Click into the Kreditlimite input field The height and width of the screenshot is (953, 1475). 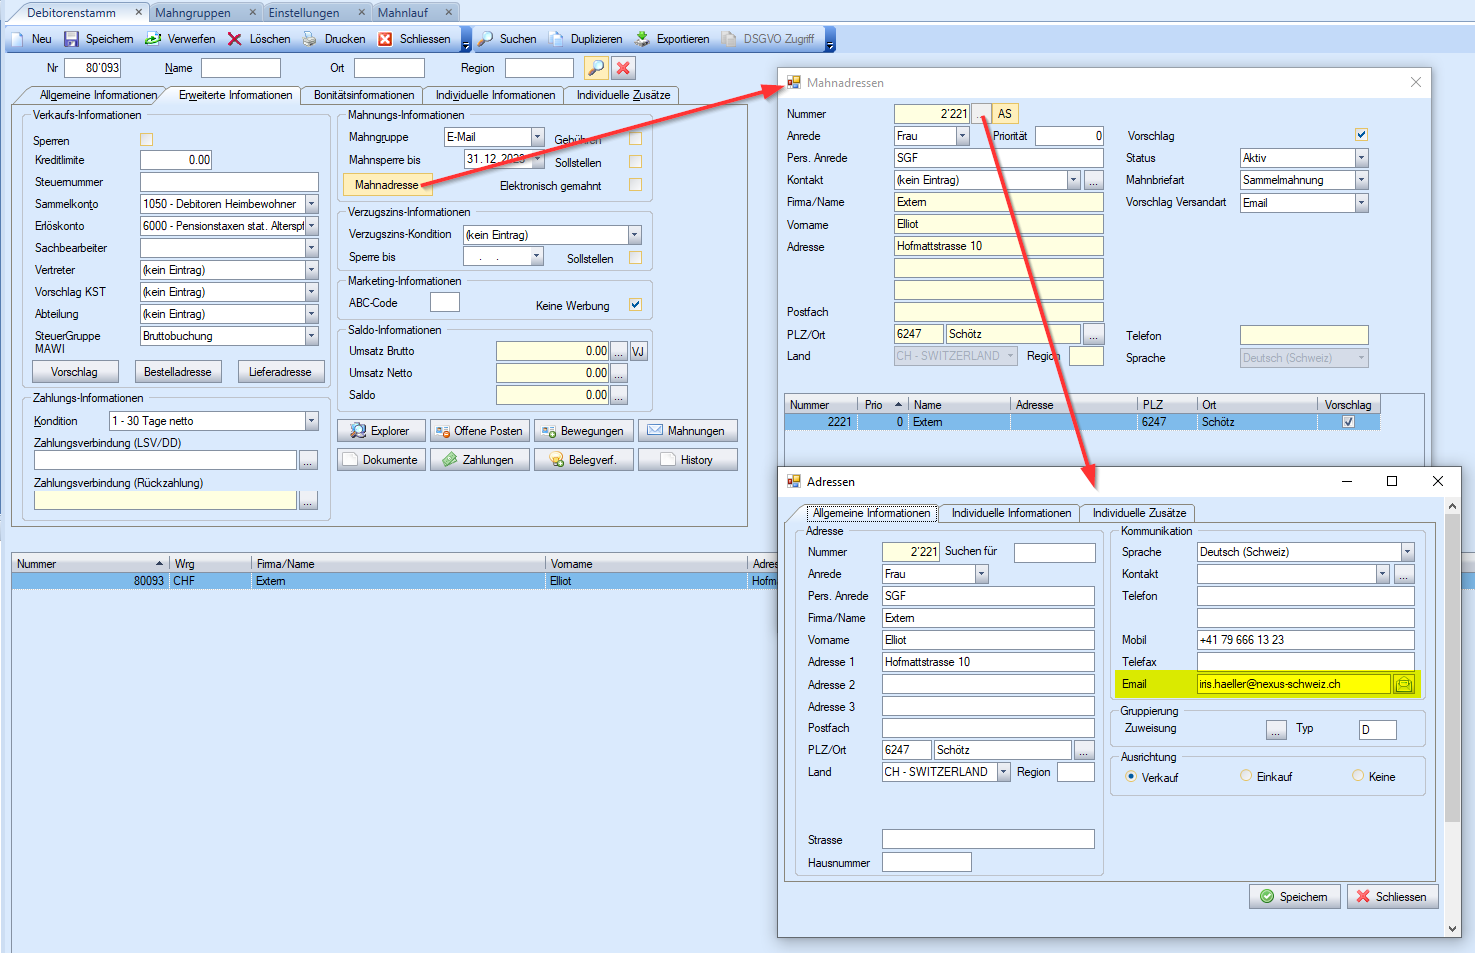pos(176,160)
